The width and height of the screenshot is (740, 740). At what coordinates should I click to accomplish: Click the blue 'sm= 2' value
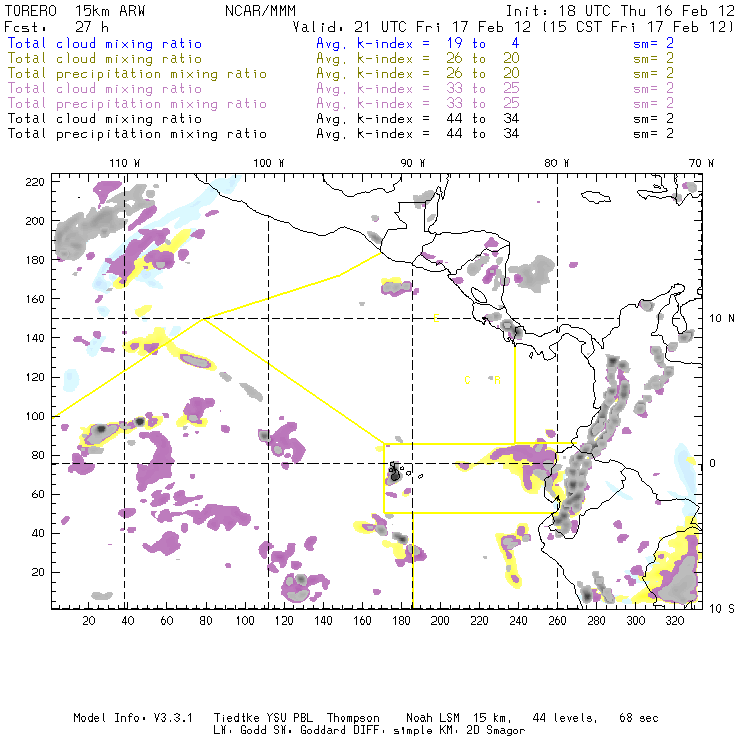[x=653, y=43]
